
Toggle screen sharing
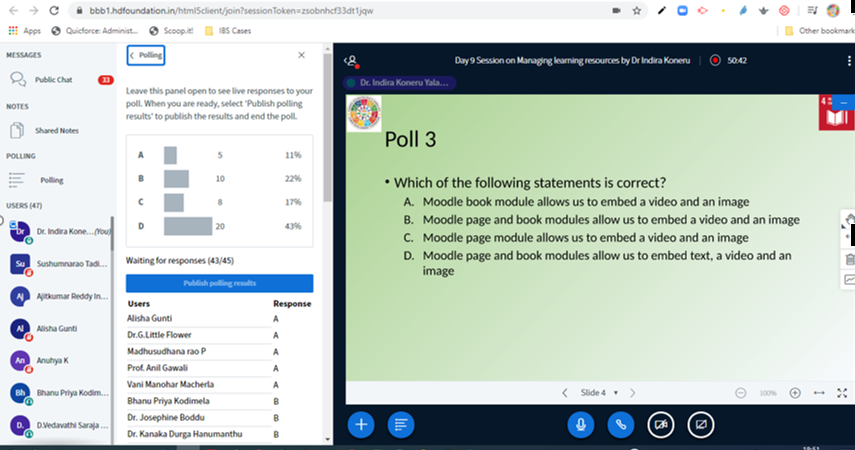(x=701, y=424)
